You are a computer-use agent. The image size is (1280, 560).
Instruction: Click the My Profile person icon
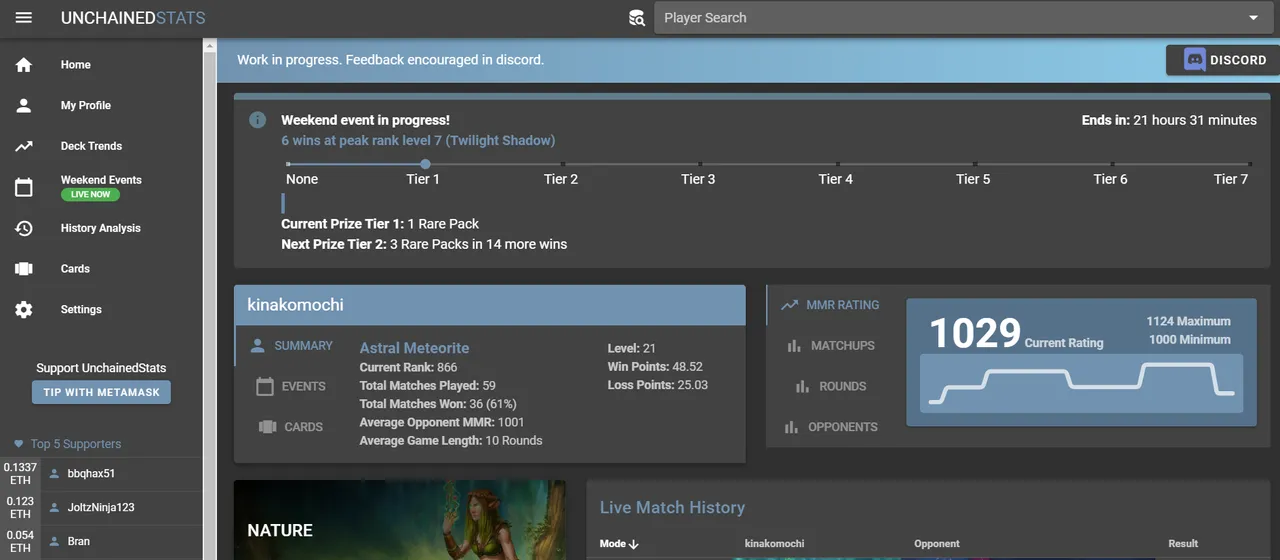click(x=24, y=105)
